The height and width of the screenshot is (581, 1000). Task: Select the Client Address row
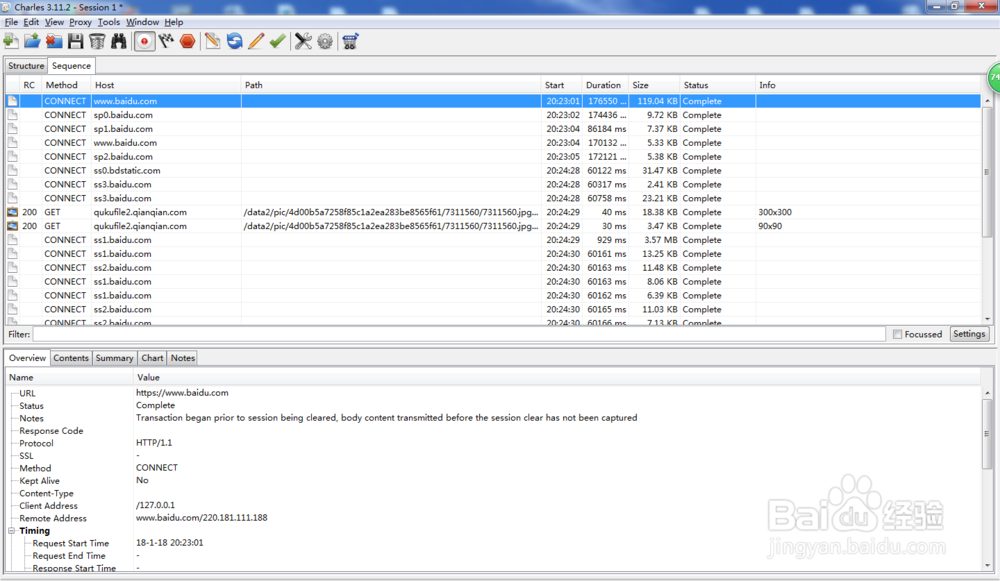click(493, 505)
